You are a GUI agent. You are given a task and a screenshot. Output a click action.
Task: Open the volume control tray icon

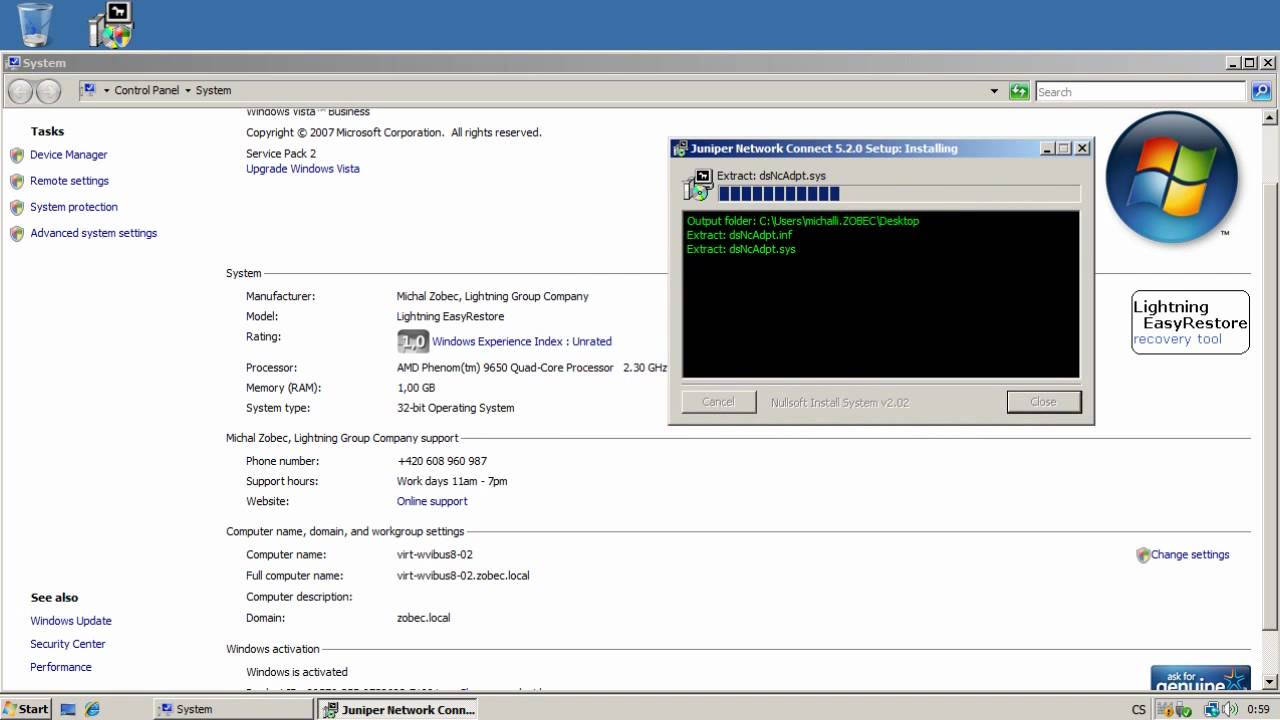[1229, 709]
